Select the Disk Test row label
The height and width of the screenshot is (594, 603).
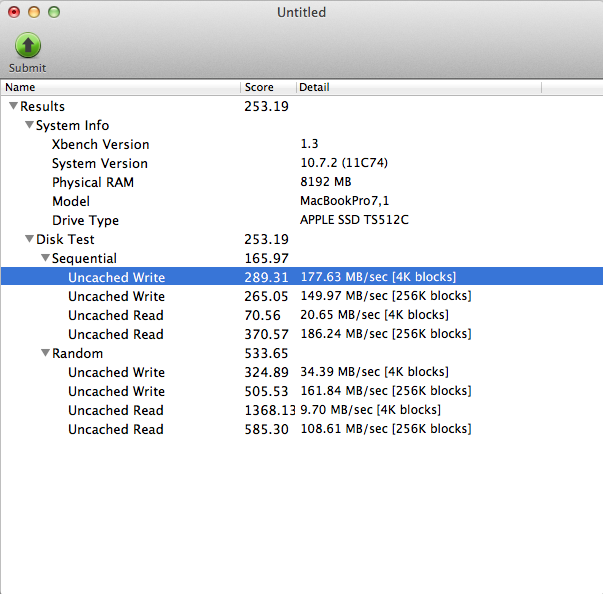pyautogui.click(x=65, y=239)
